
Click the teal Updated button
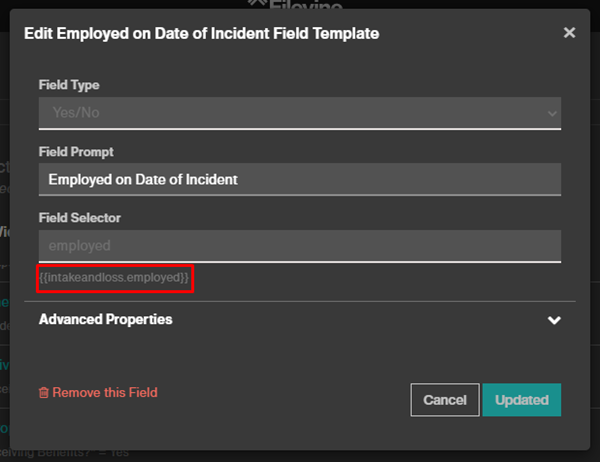click(x=522, y=400)
